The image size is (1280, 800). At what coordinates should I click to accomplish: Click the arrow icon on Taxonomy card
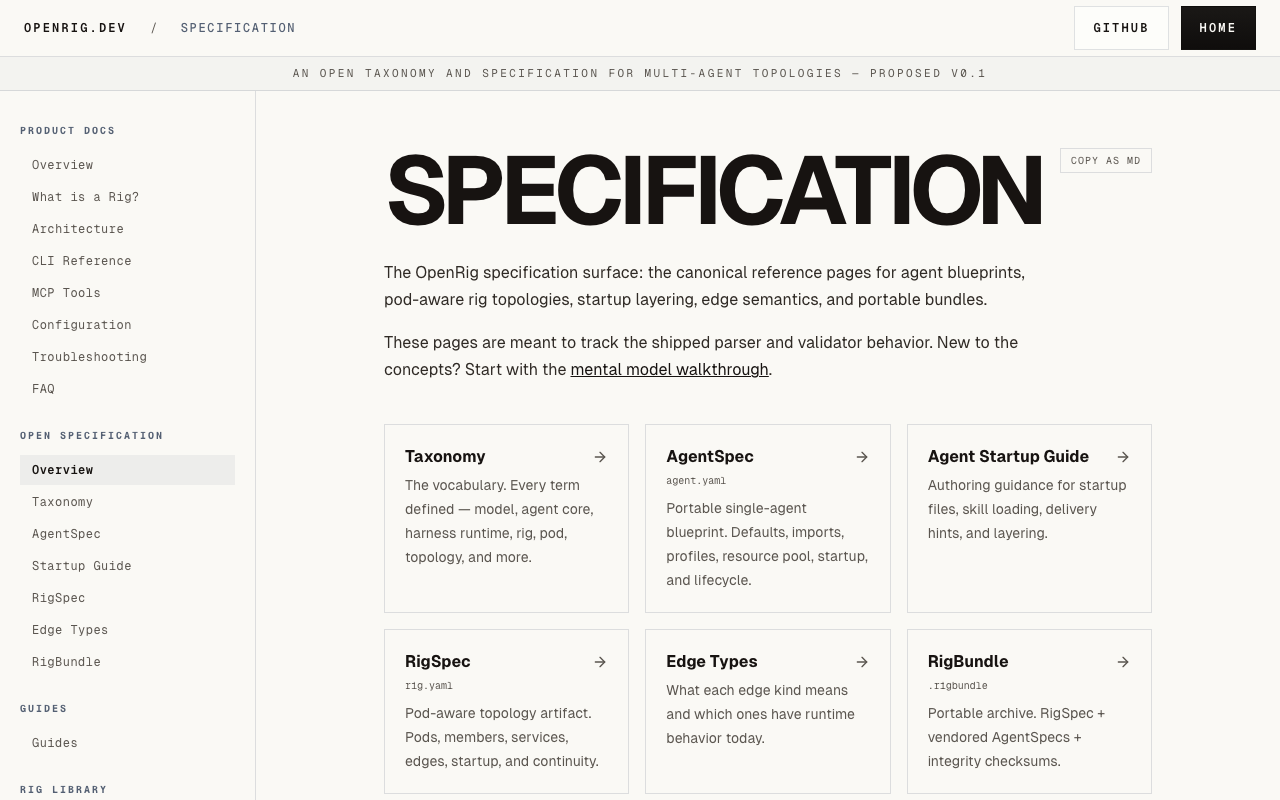[x=600, y=457]
